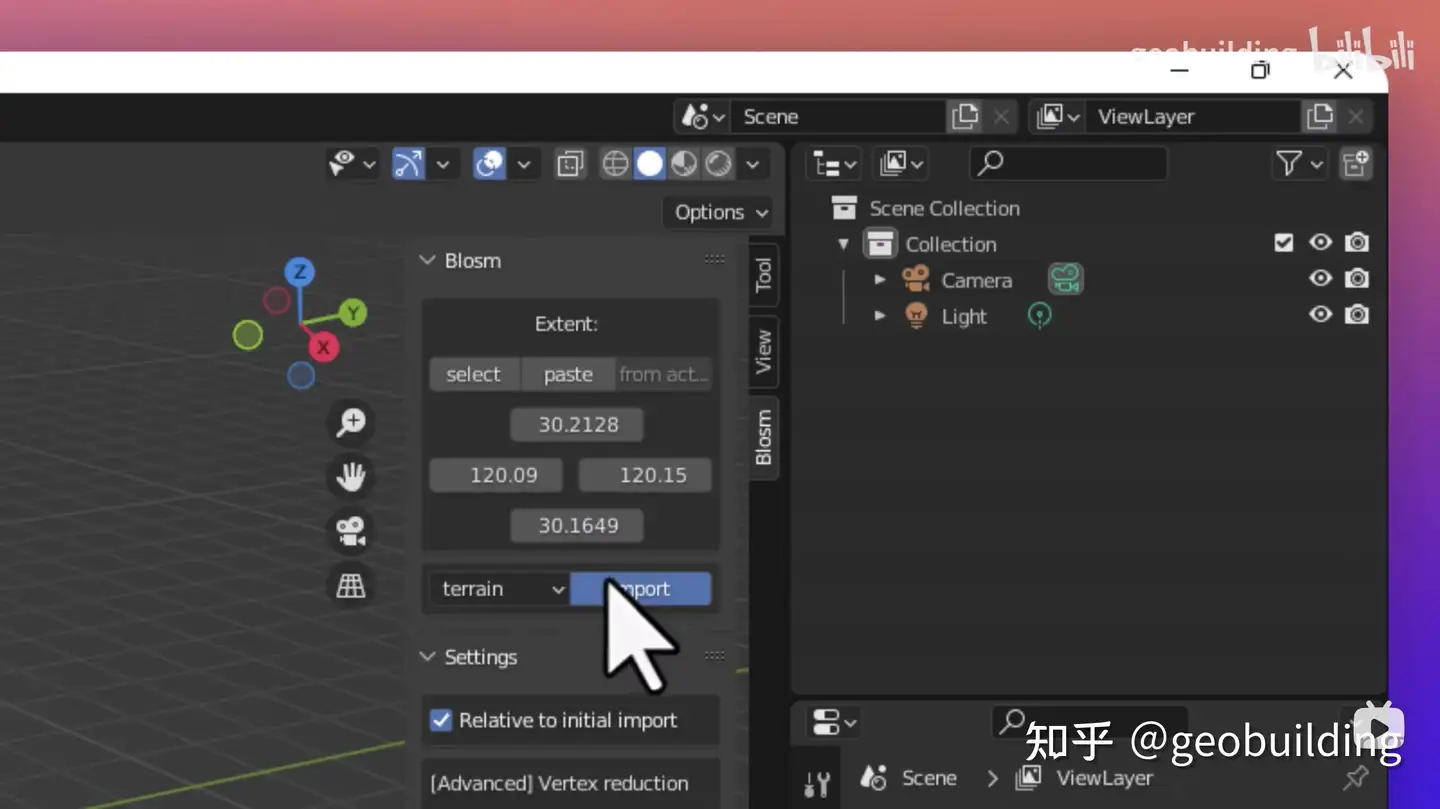
Task: Open the outliner filter dropdown
Action: (1299, 163)
